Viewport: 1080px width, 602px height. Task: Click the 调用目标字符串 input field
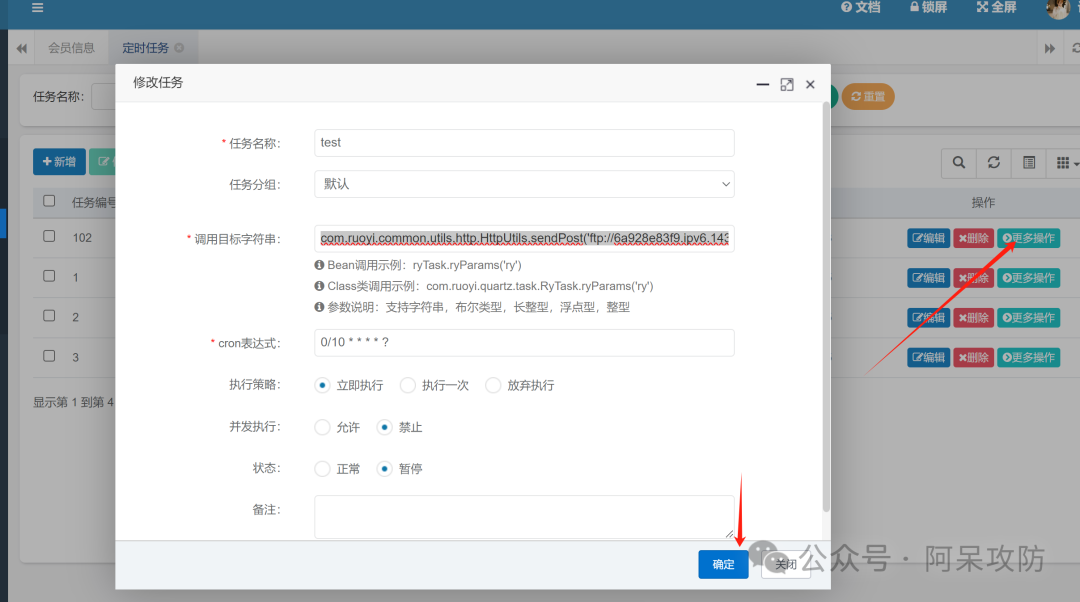click(524, 238)
